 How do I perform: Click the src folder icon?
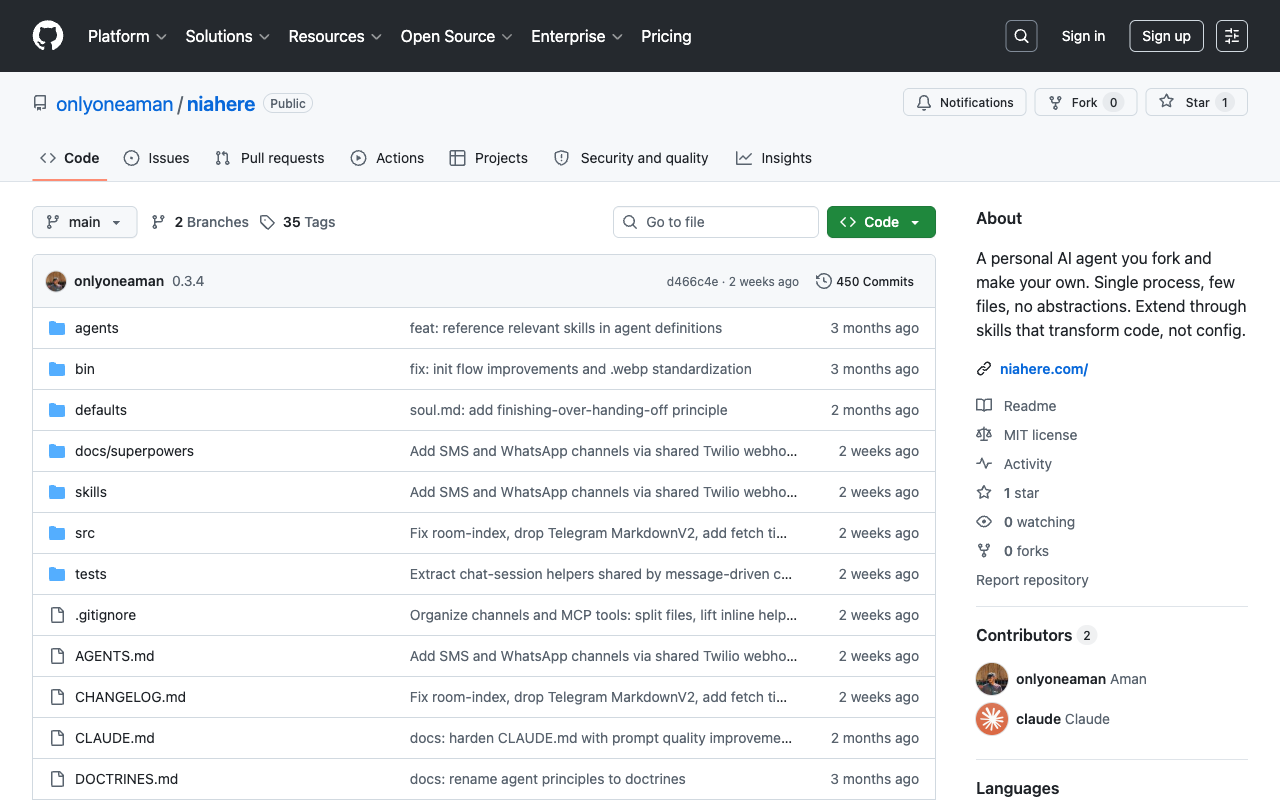pos(57,533)
